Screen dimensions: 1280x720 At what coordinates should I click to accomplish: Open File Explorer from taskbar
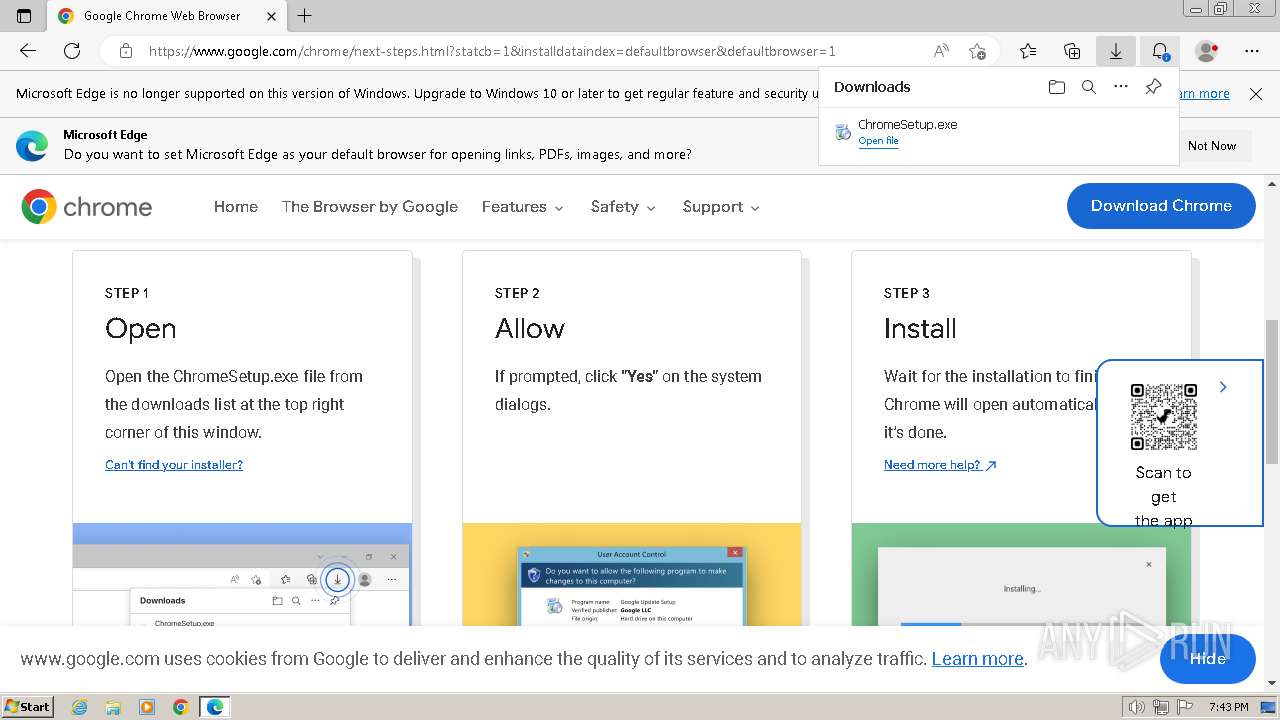113,707
